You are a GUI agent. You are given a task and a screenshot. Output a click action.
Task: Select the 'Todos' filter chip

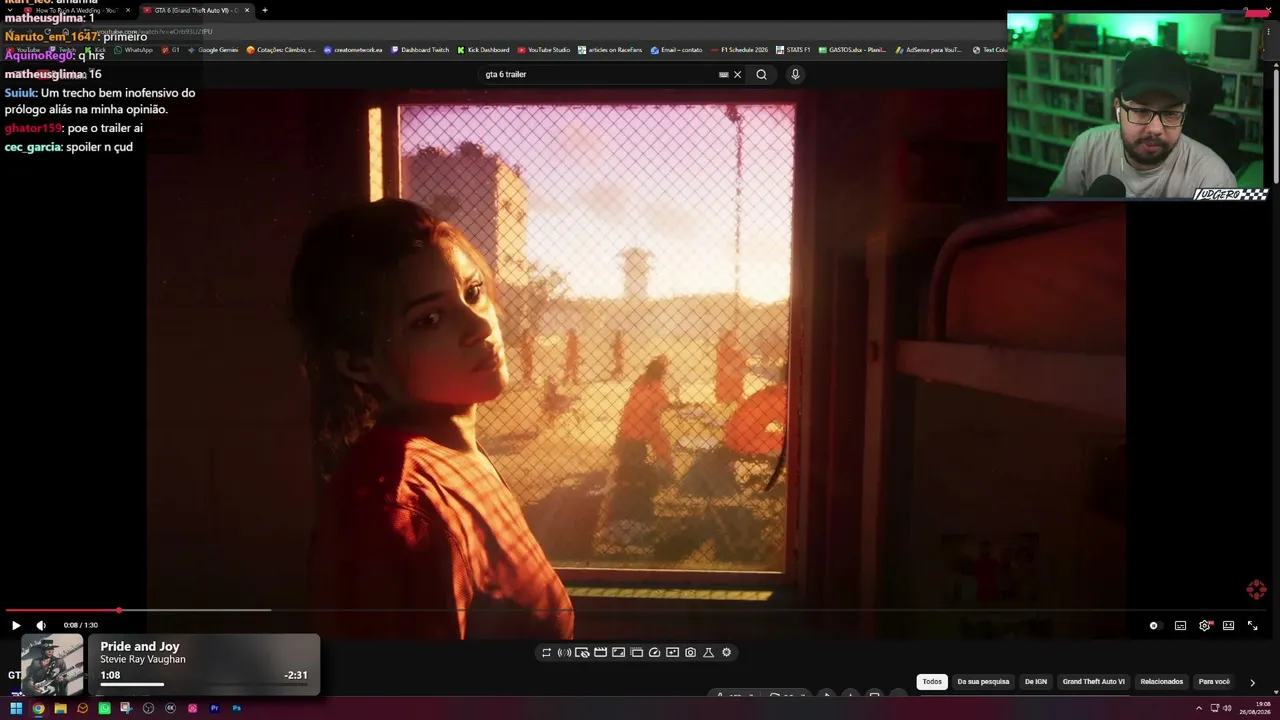click(x=932, y=682)
